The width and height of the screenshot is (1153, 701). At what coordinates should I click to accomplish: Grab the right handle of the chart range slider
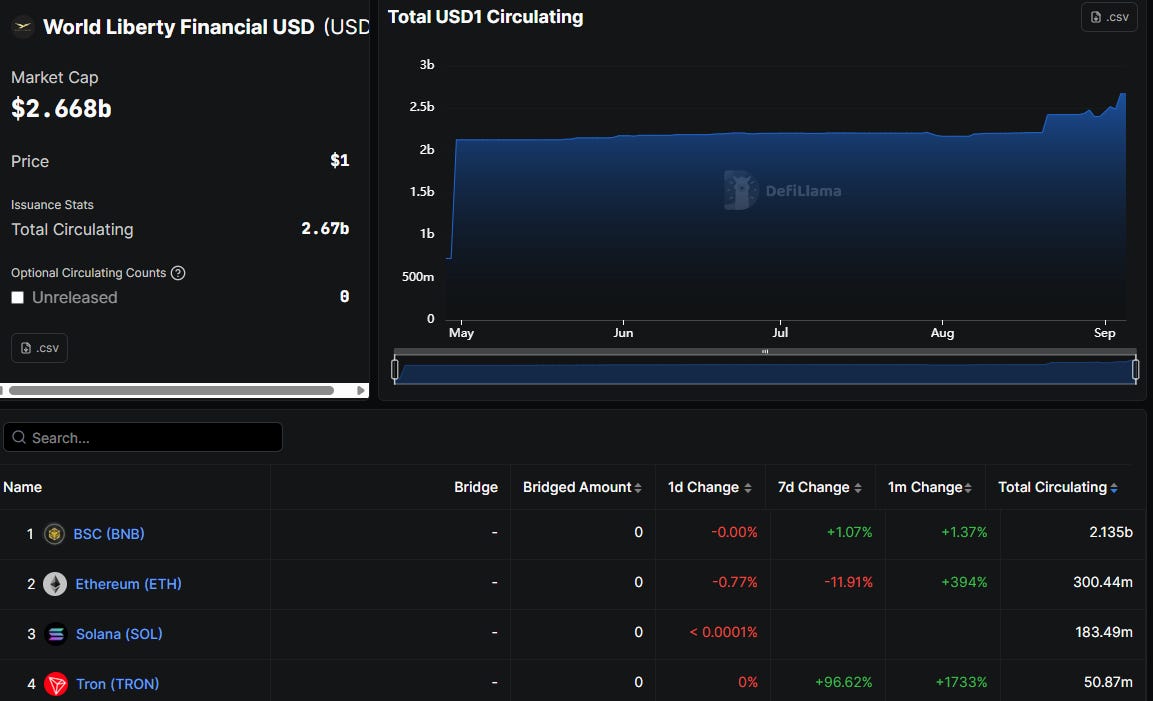coord(1135,369)
